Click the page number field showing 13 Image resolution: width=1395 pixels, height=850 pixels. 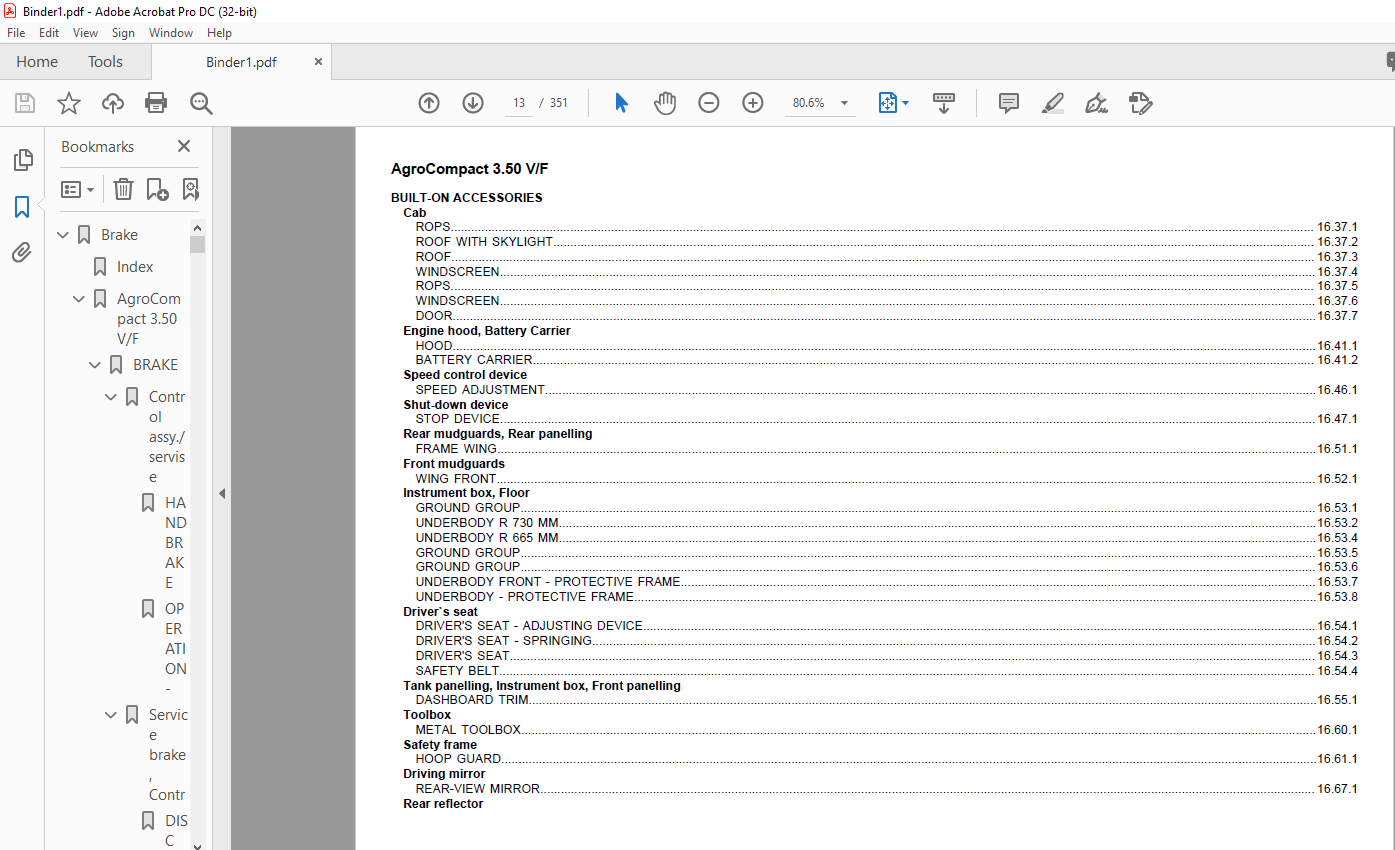tap(519, 103)
